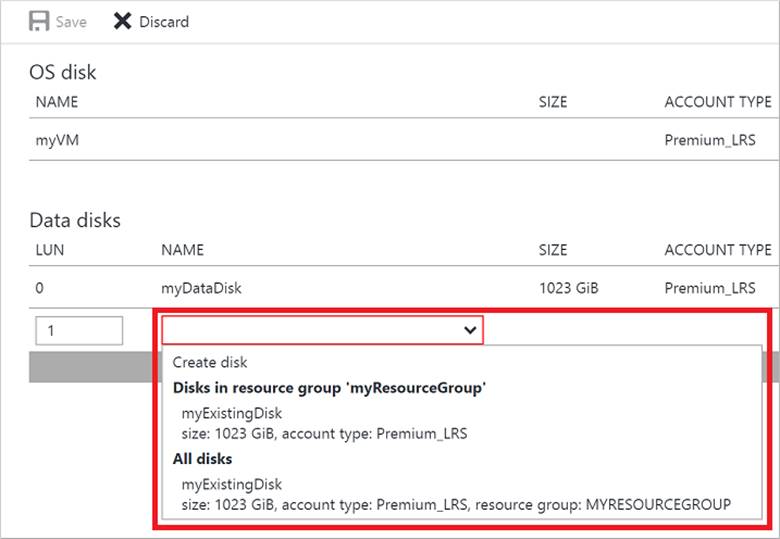This screenshot has width=780, height=539.
Task: Select the myVM OS disk row
Action: tap(57, 140)
